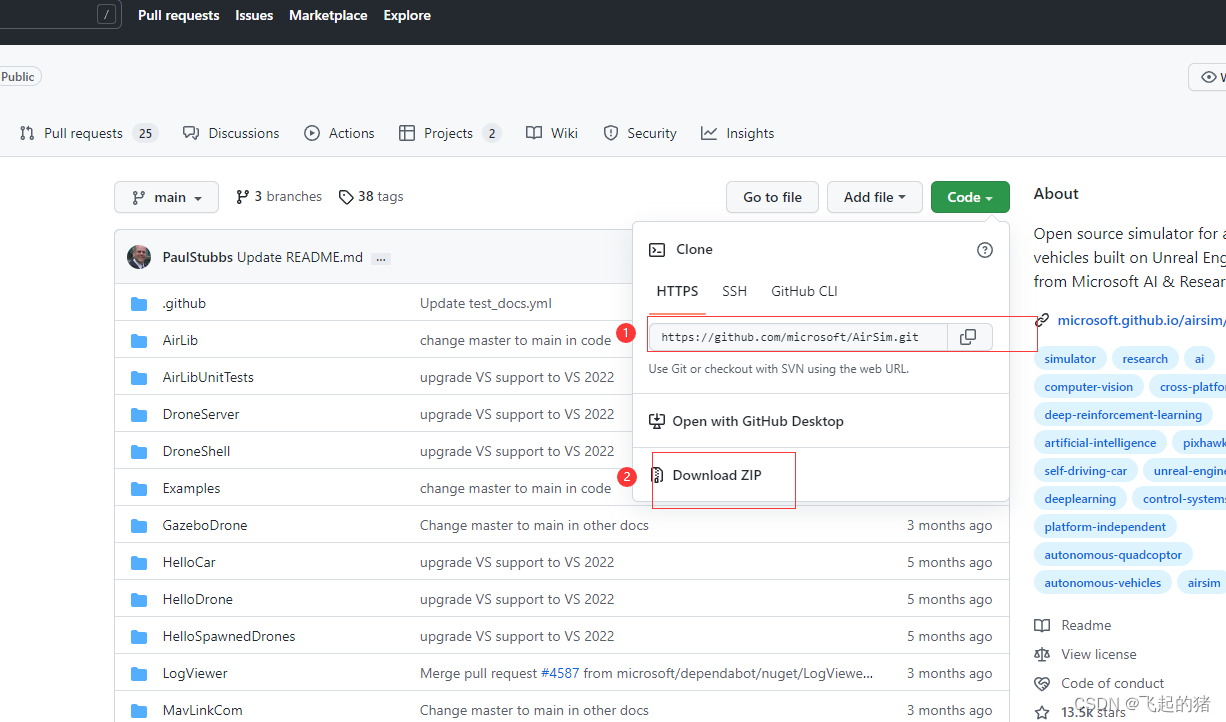The image size is (1226, 722).
Task: Click HelloDrone folder icon
Action: tap(139, 599)
